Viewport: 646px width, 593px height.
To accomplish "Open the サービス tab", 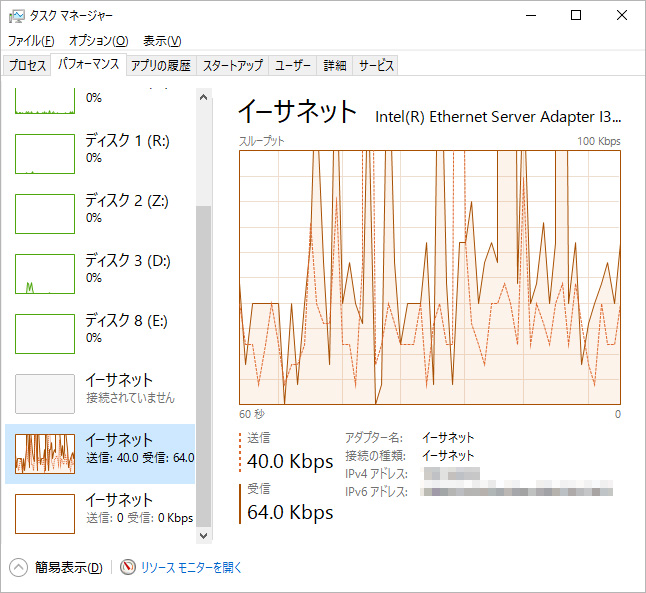I will click(377, 66).
